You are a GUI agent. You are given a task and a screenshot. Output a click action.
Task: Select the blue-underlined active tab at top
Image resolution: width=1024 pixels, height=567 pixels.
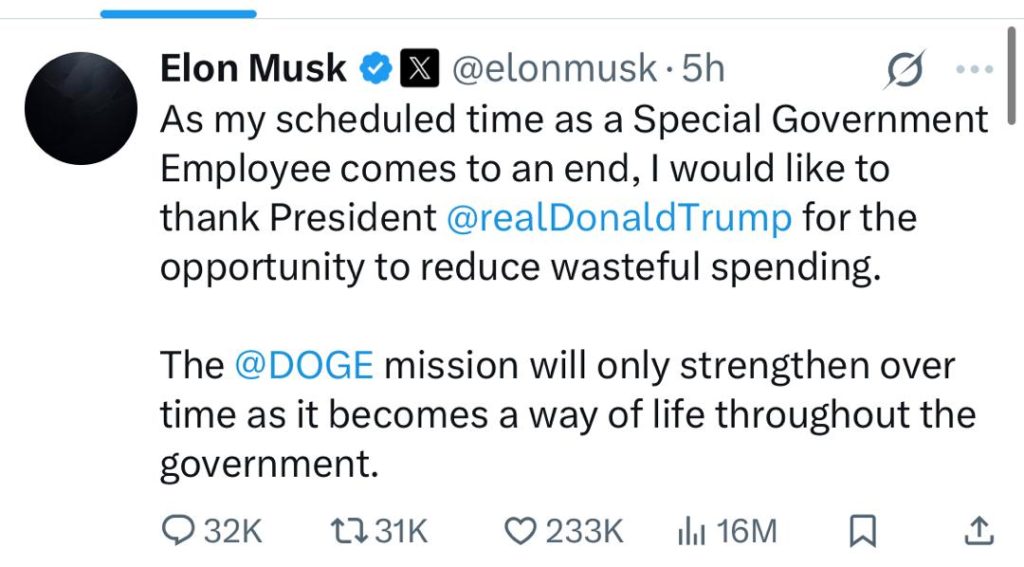click(x=178, y=13)
